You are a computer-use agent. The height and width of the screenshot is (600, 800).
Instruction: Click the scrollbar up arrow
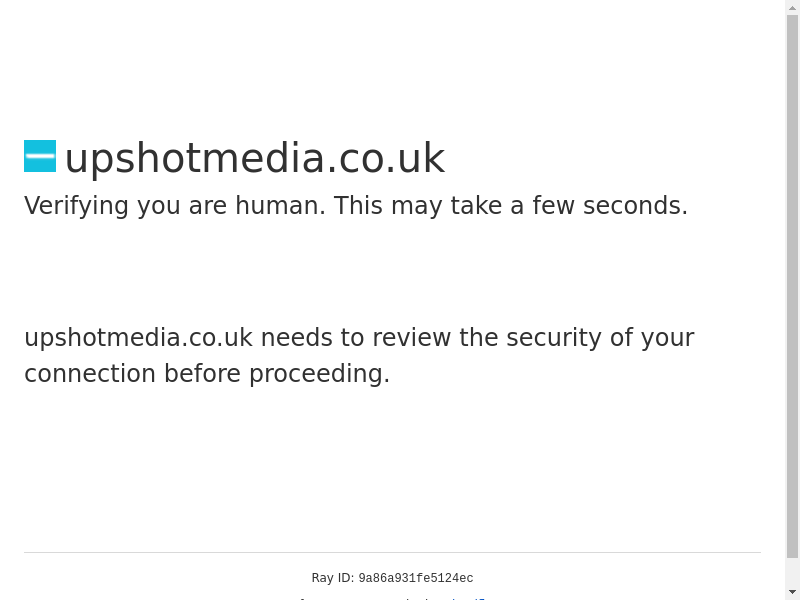pyautogui.click(x=792, y=7)
